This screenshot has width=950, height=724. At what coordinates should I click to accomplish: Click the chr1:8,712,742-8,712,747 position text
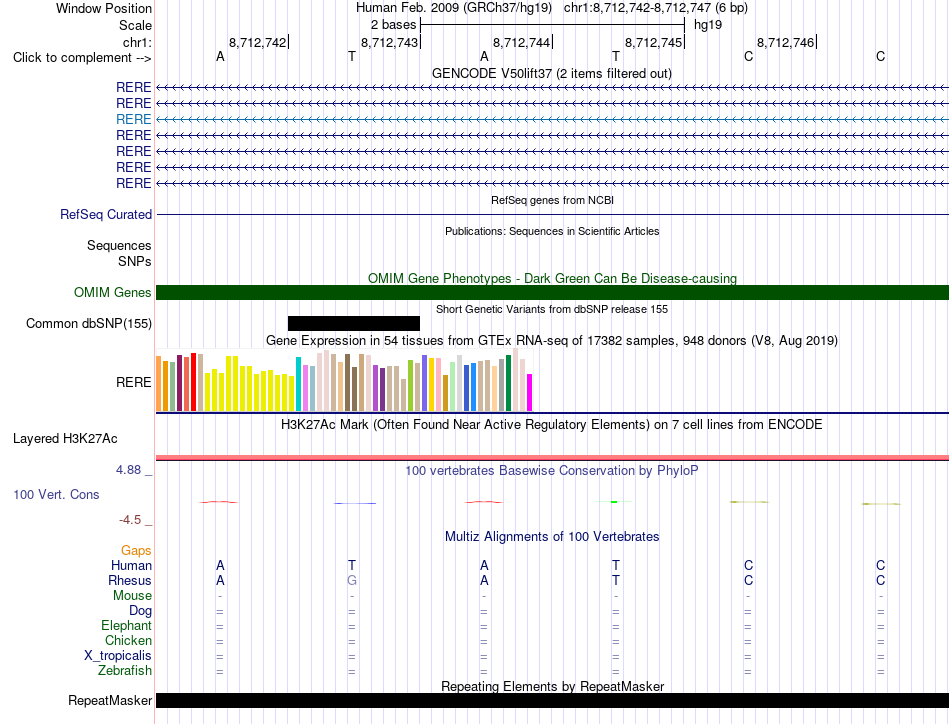[656, 8]
